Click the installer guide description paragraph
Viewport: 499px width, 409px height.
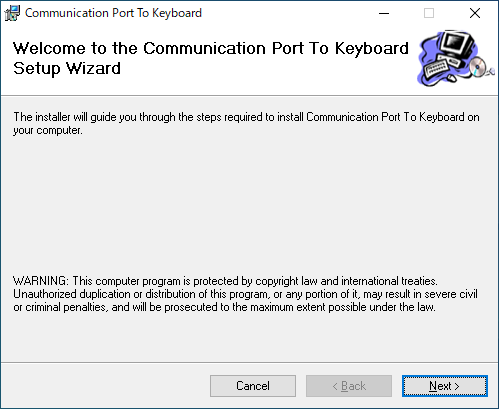(x=246, y=124)
